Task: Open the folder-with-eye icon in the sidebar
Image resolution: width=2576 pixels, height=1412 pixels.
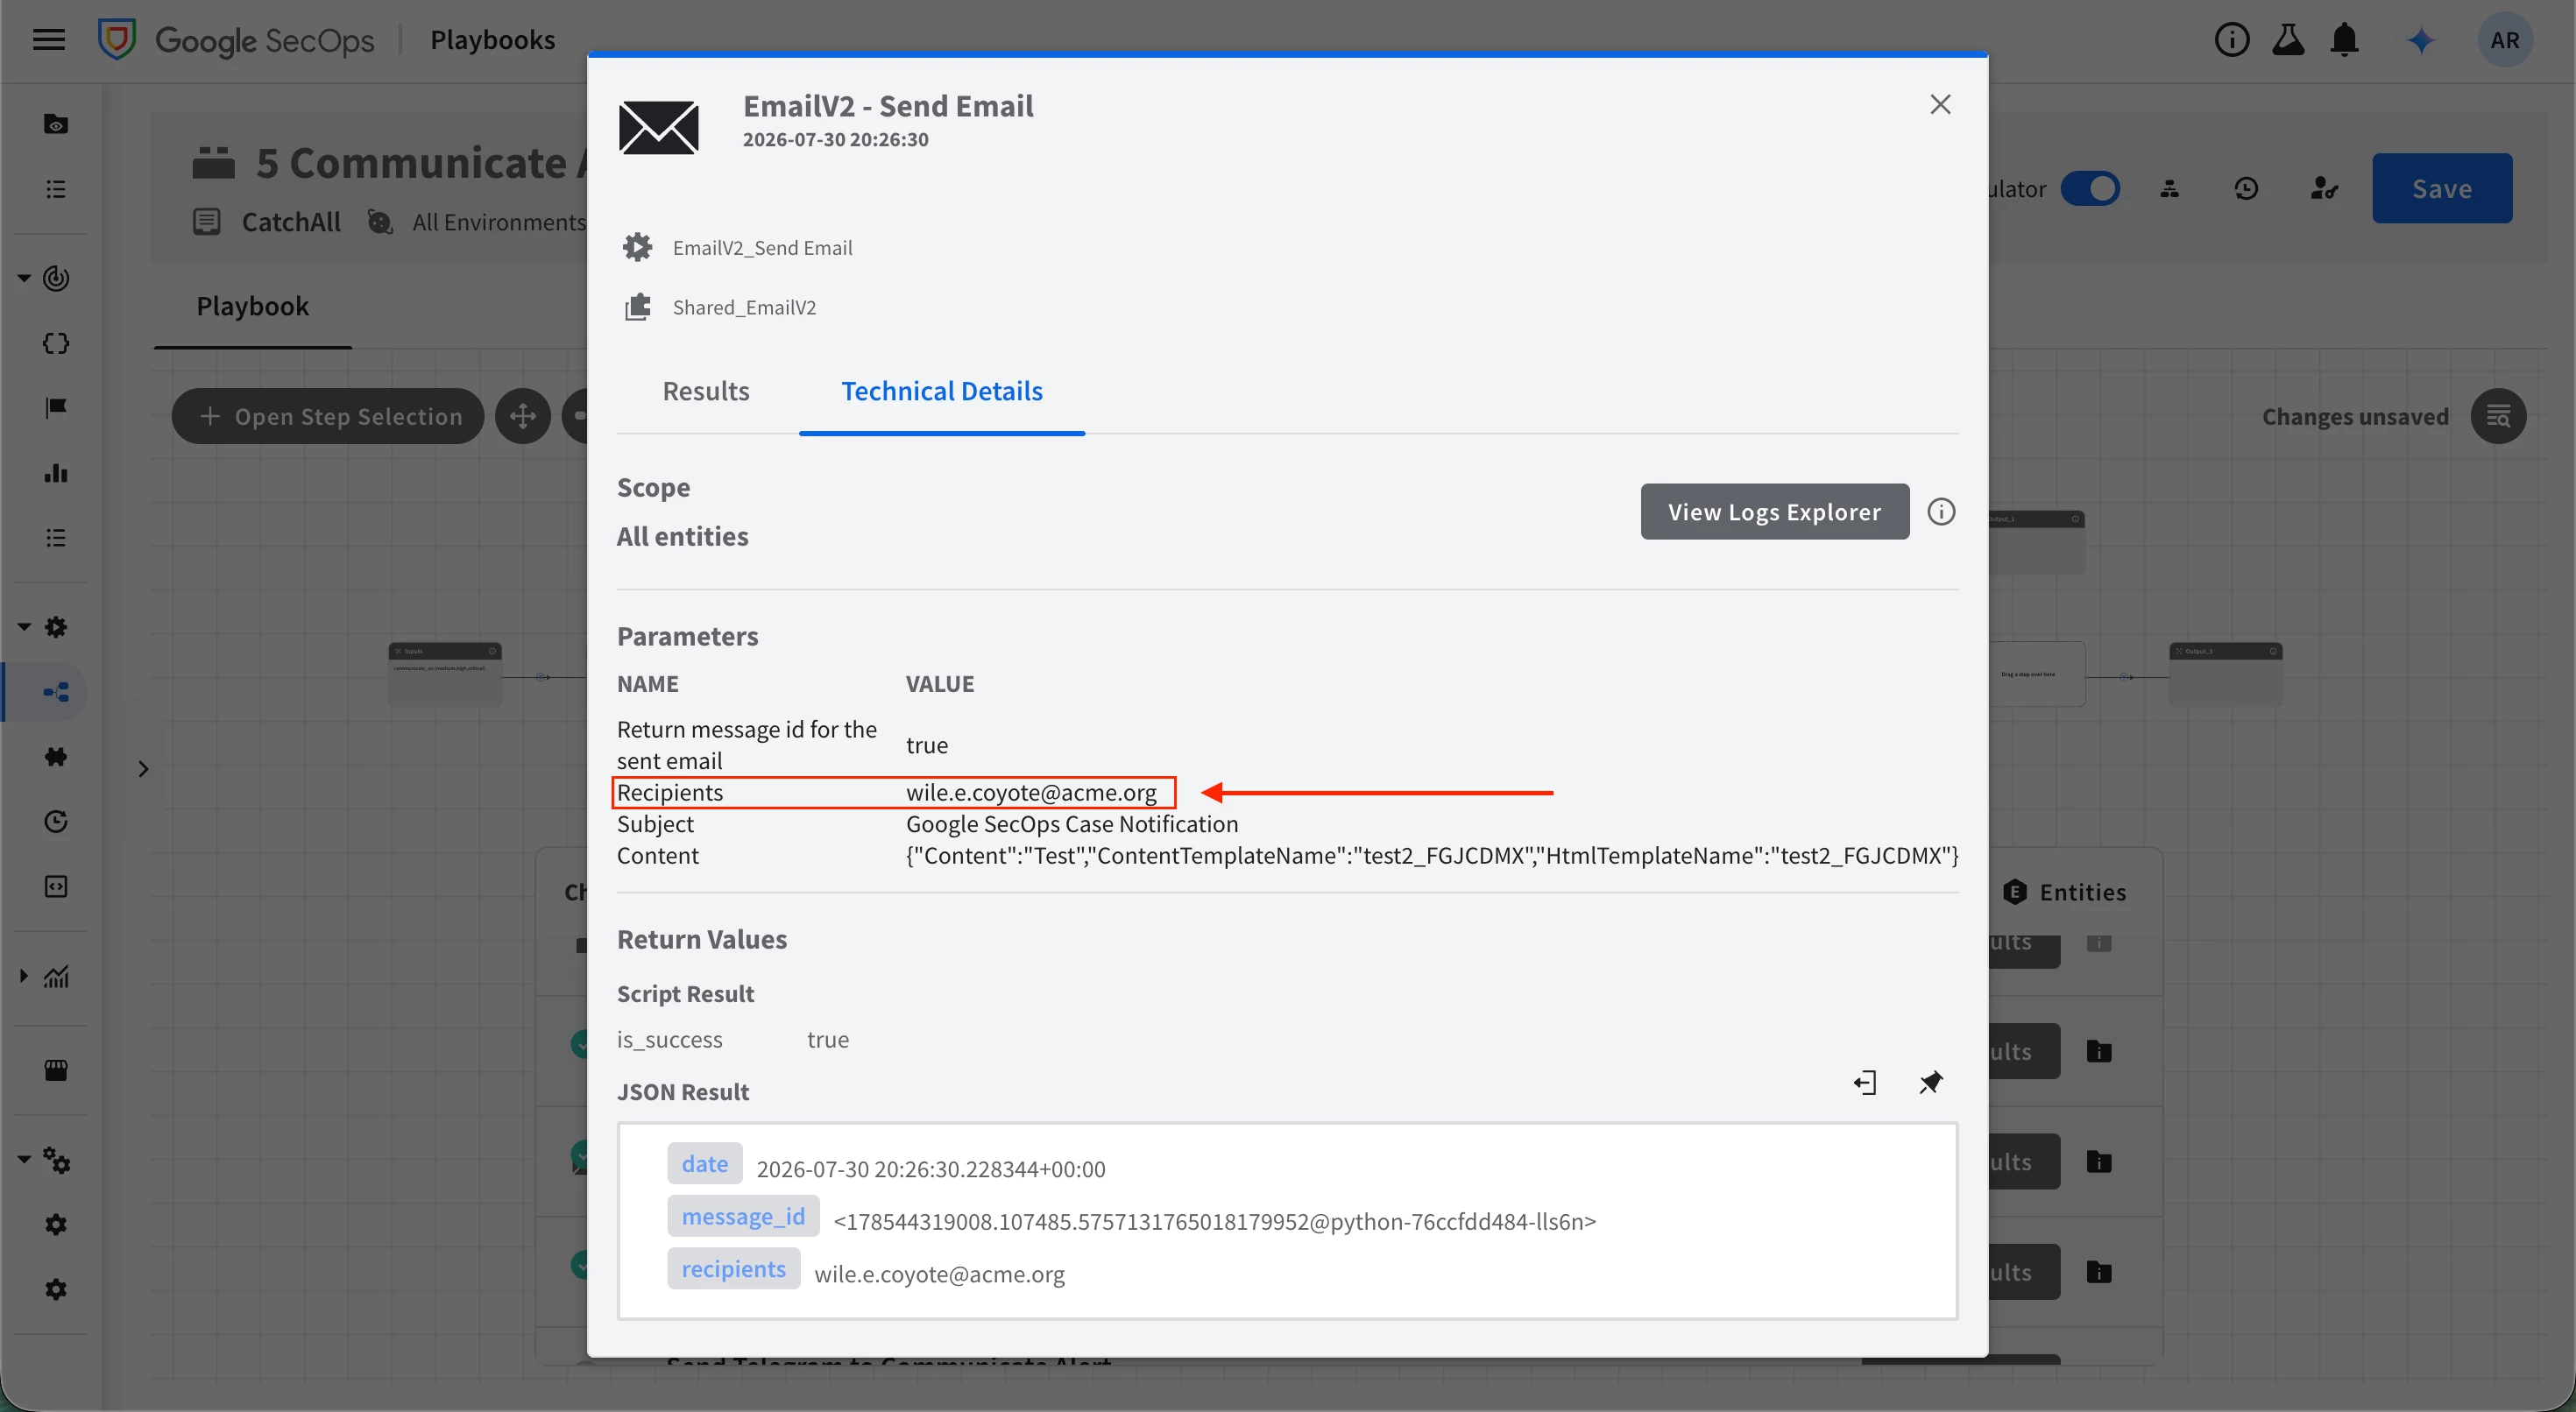Action: pos(56,124)
